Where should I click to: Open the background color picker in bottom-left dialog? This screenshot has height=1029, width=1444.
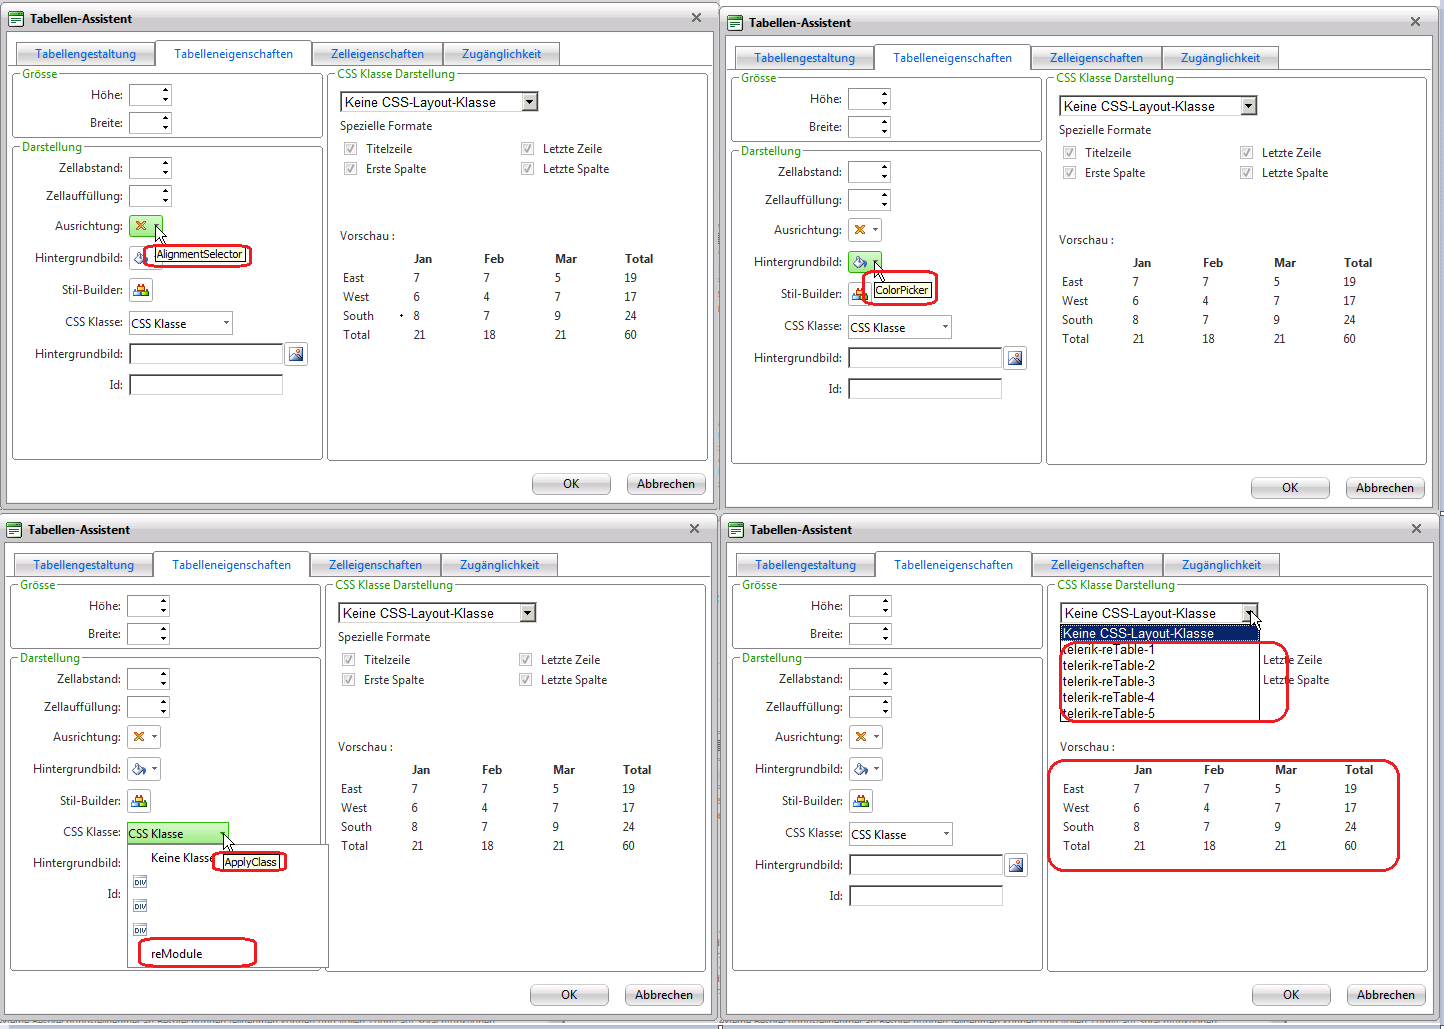point(144,769)
